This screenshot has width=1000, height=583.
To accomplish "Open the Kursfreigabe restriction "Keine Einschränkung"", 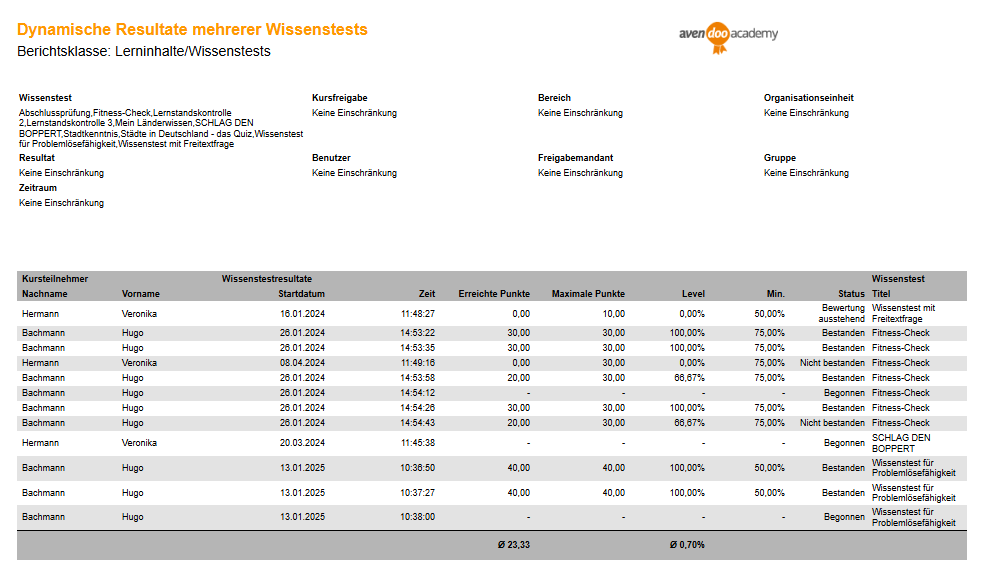I will point(353,113).
